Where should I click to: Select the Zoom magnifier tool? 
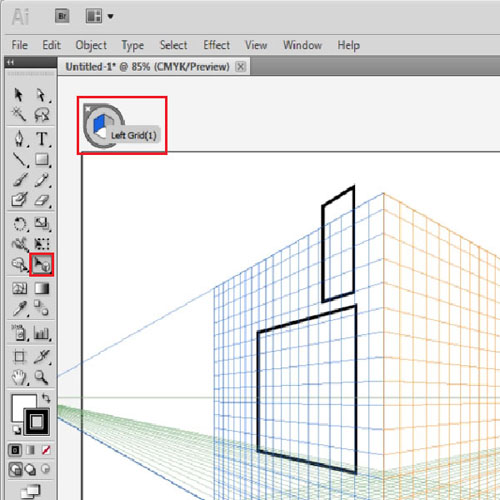click(41, 377)
